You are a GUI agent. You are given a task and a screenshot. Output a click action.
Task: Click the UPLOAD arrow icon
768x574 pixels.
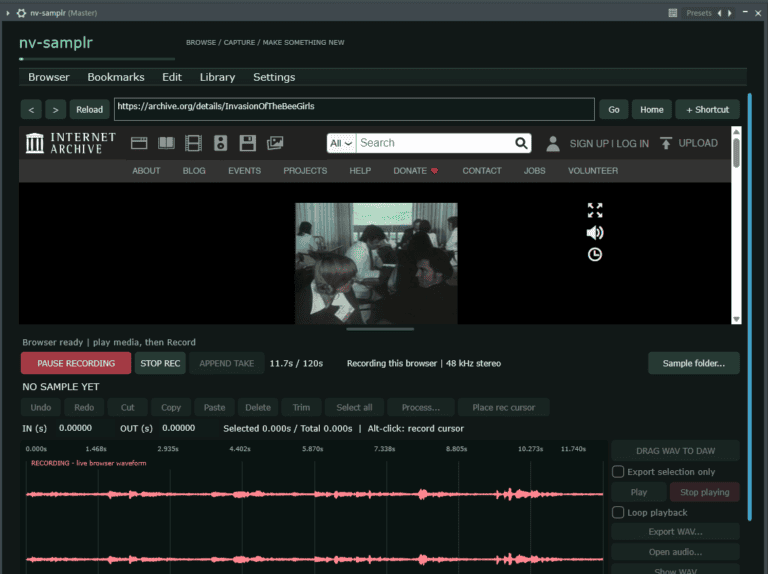pyautogui.click(x=666, y=143)
